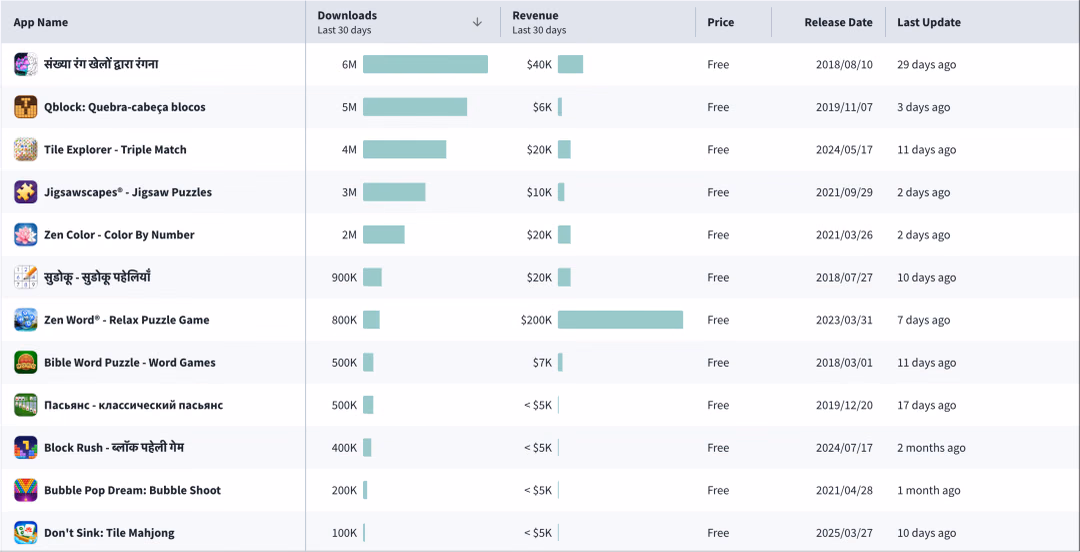Click the $200K revenue bar for Zen Word
The height and width of the screenshot is (552, 1080).
(x=621, y=320)
